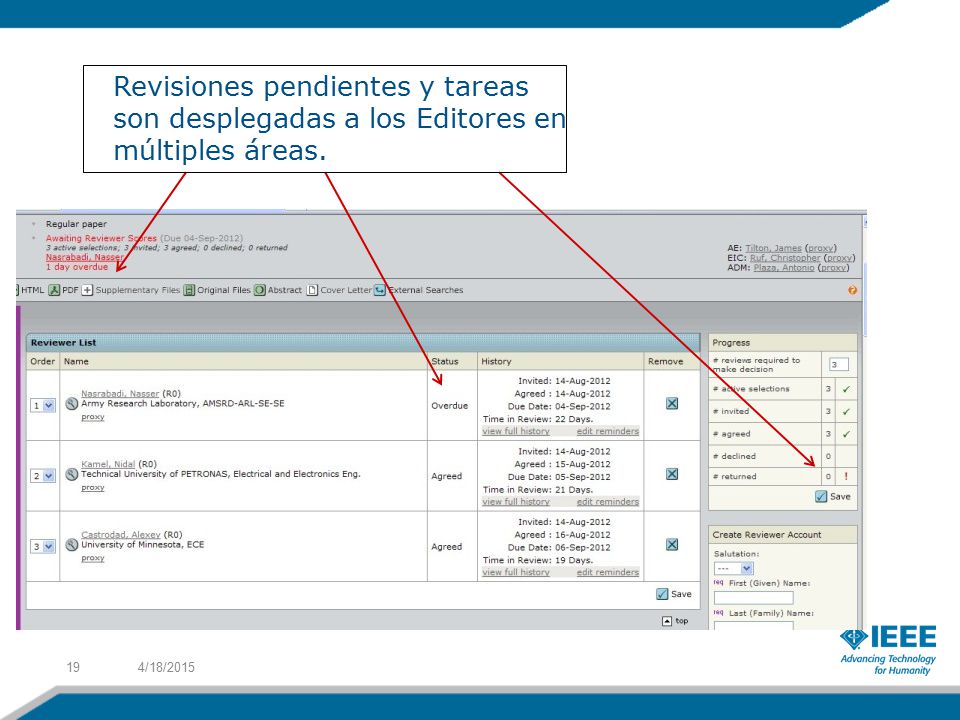Open Supplementary Files plus icon
Viewport: 960px width, 720px height.
click(x=88, y=290)
